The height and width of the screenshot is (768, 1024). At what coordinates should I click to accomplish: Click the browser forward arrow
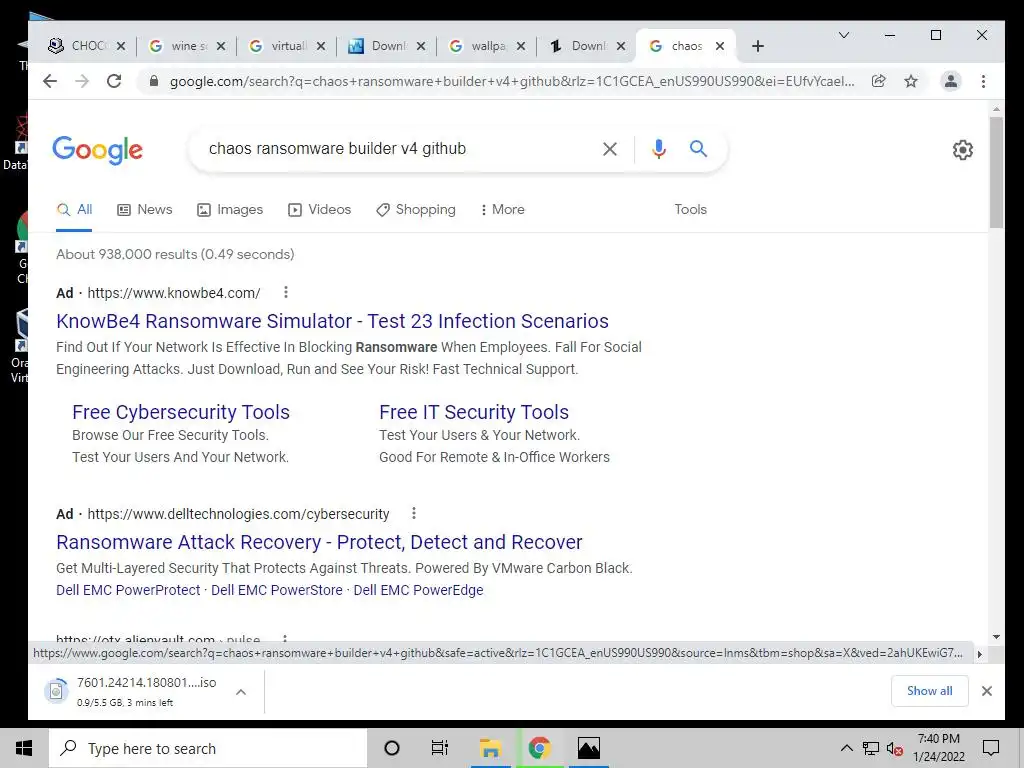(82, 81)
